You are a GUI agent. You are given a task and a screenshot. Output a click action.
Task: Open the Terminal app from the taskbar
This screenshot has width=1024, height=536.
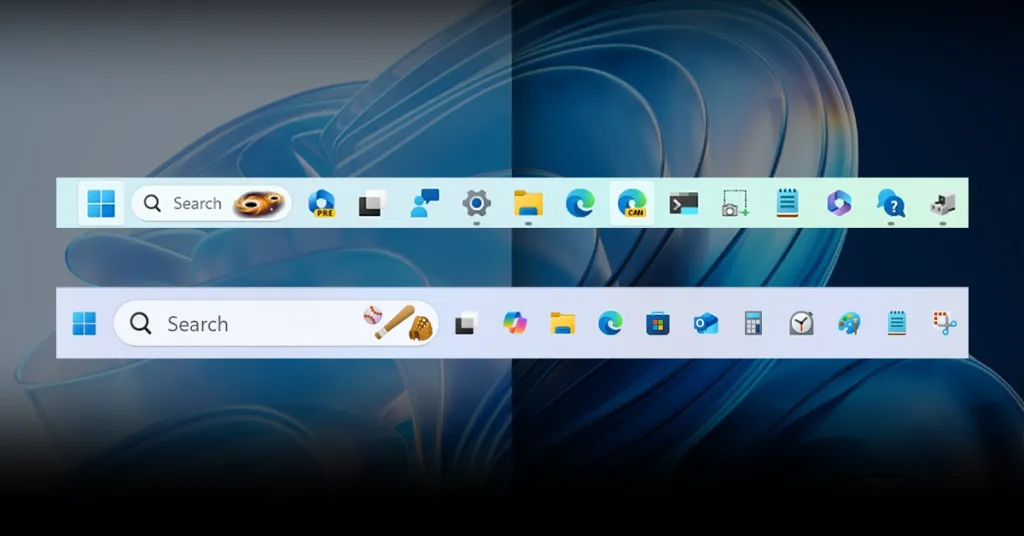pos(684,203)
